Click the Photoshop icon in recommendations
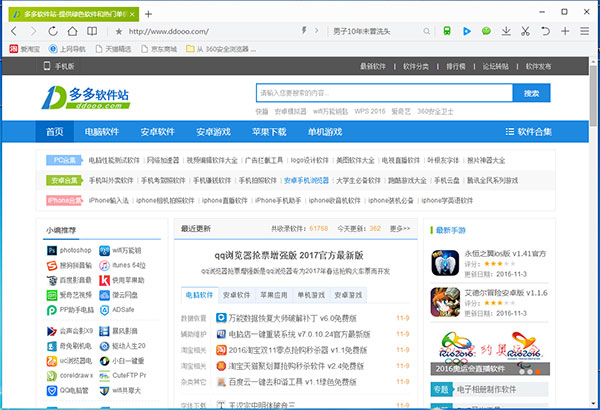Viewport: 600px width, 410px height. (52, 250)
